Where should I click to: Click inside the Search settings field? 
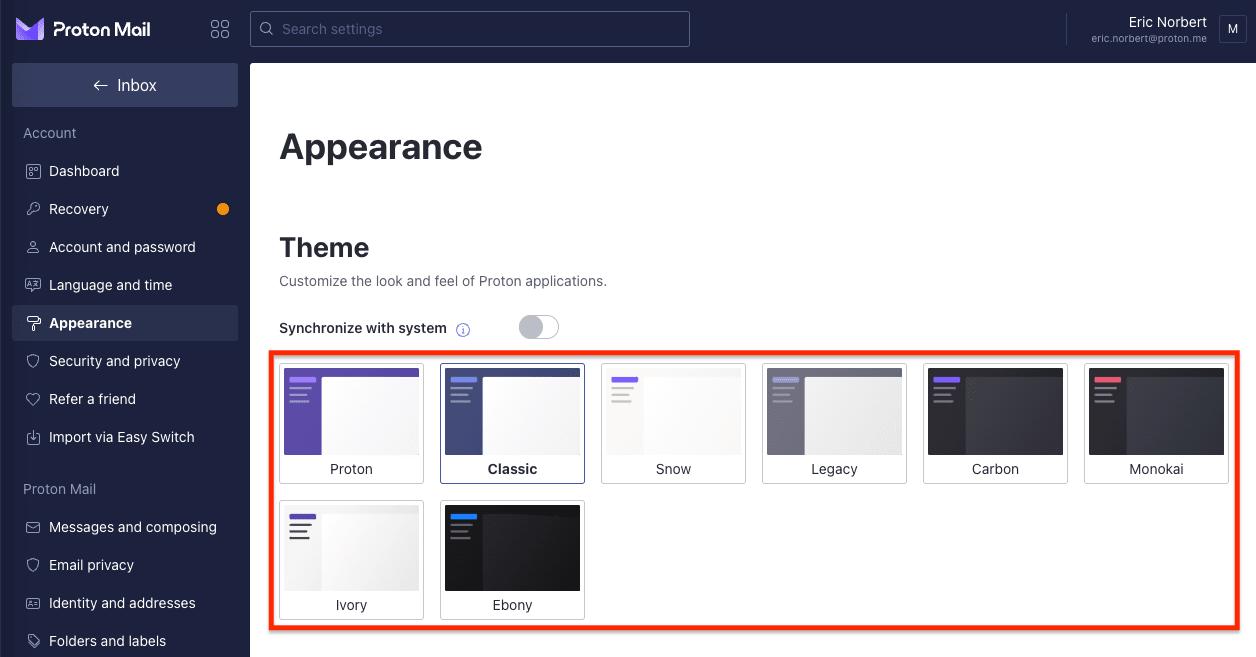469,29
